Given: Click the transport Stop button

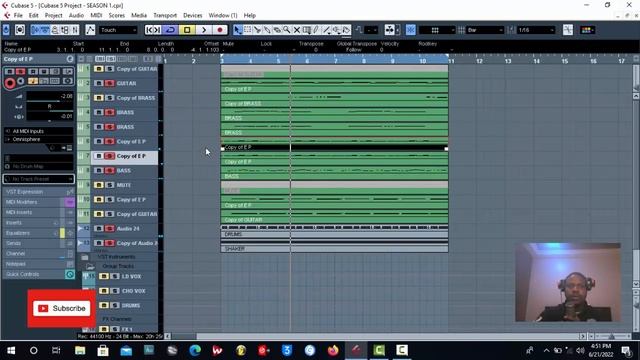Looking at the screenshot, I should coord(187,30).
